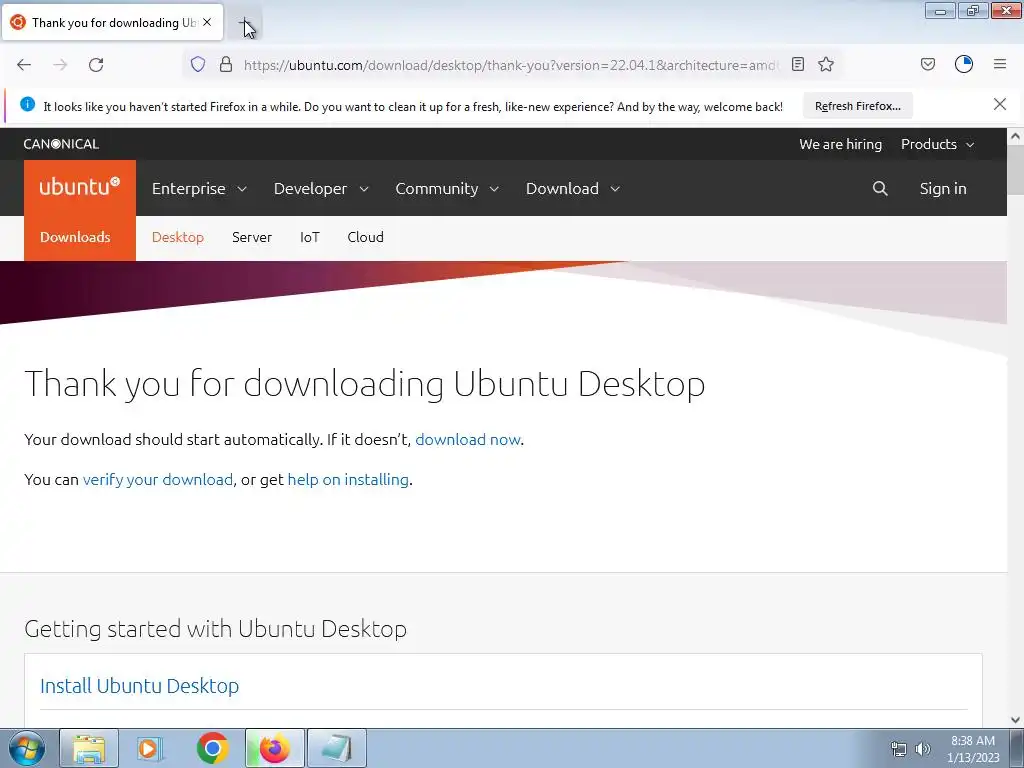Screen dimensions: 1024x768
Task: Expand the Products dropdown
Action: 938,144
